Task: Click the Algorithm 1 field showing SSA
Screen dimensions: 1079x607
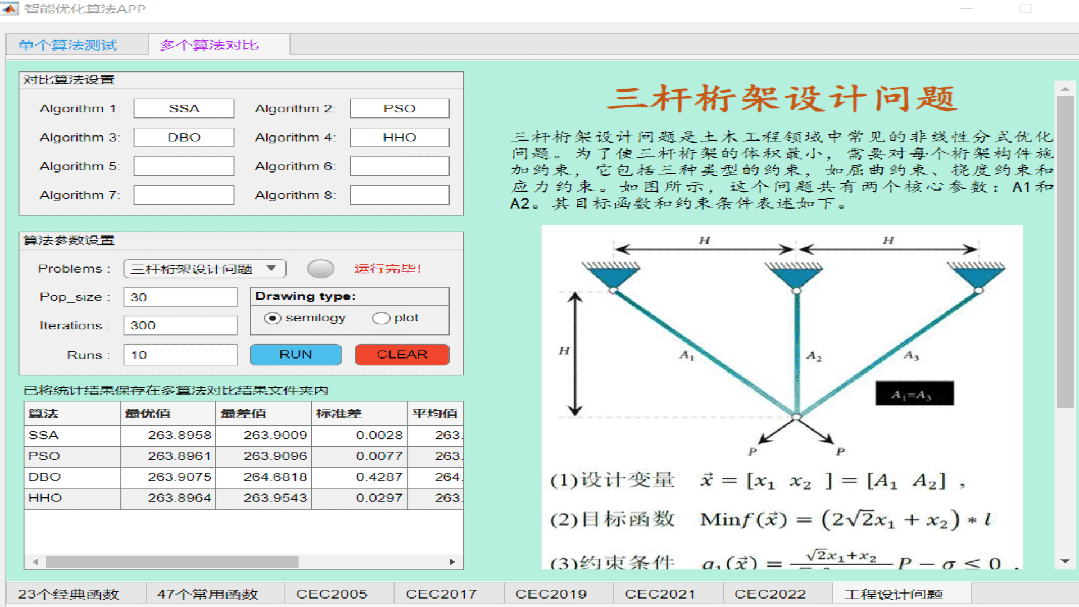Action: 183,107
